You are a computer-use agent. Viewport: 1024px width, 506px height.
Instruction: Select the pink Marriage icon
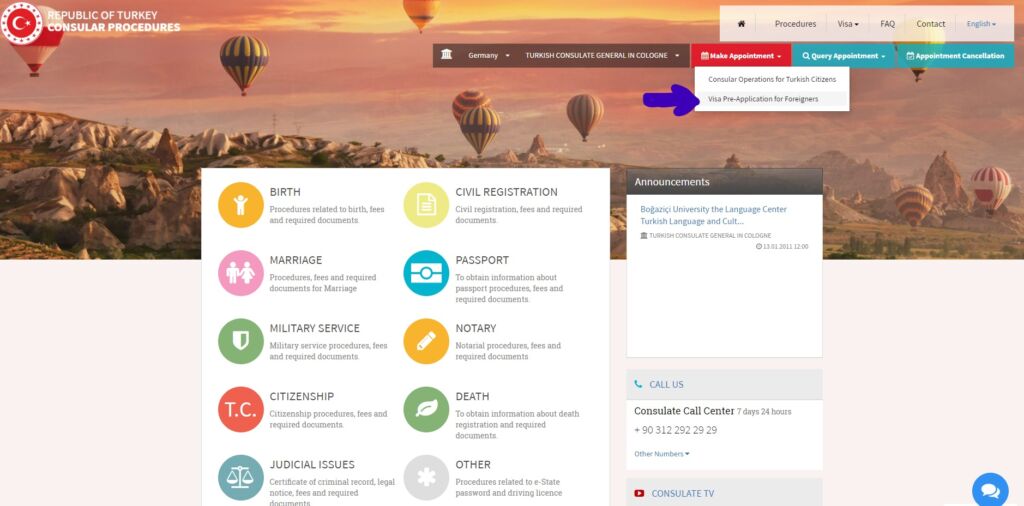tap(240, 273)
